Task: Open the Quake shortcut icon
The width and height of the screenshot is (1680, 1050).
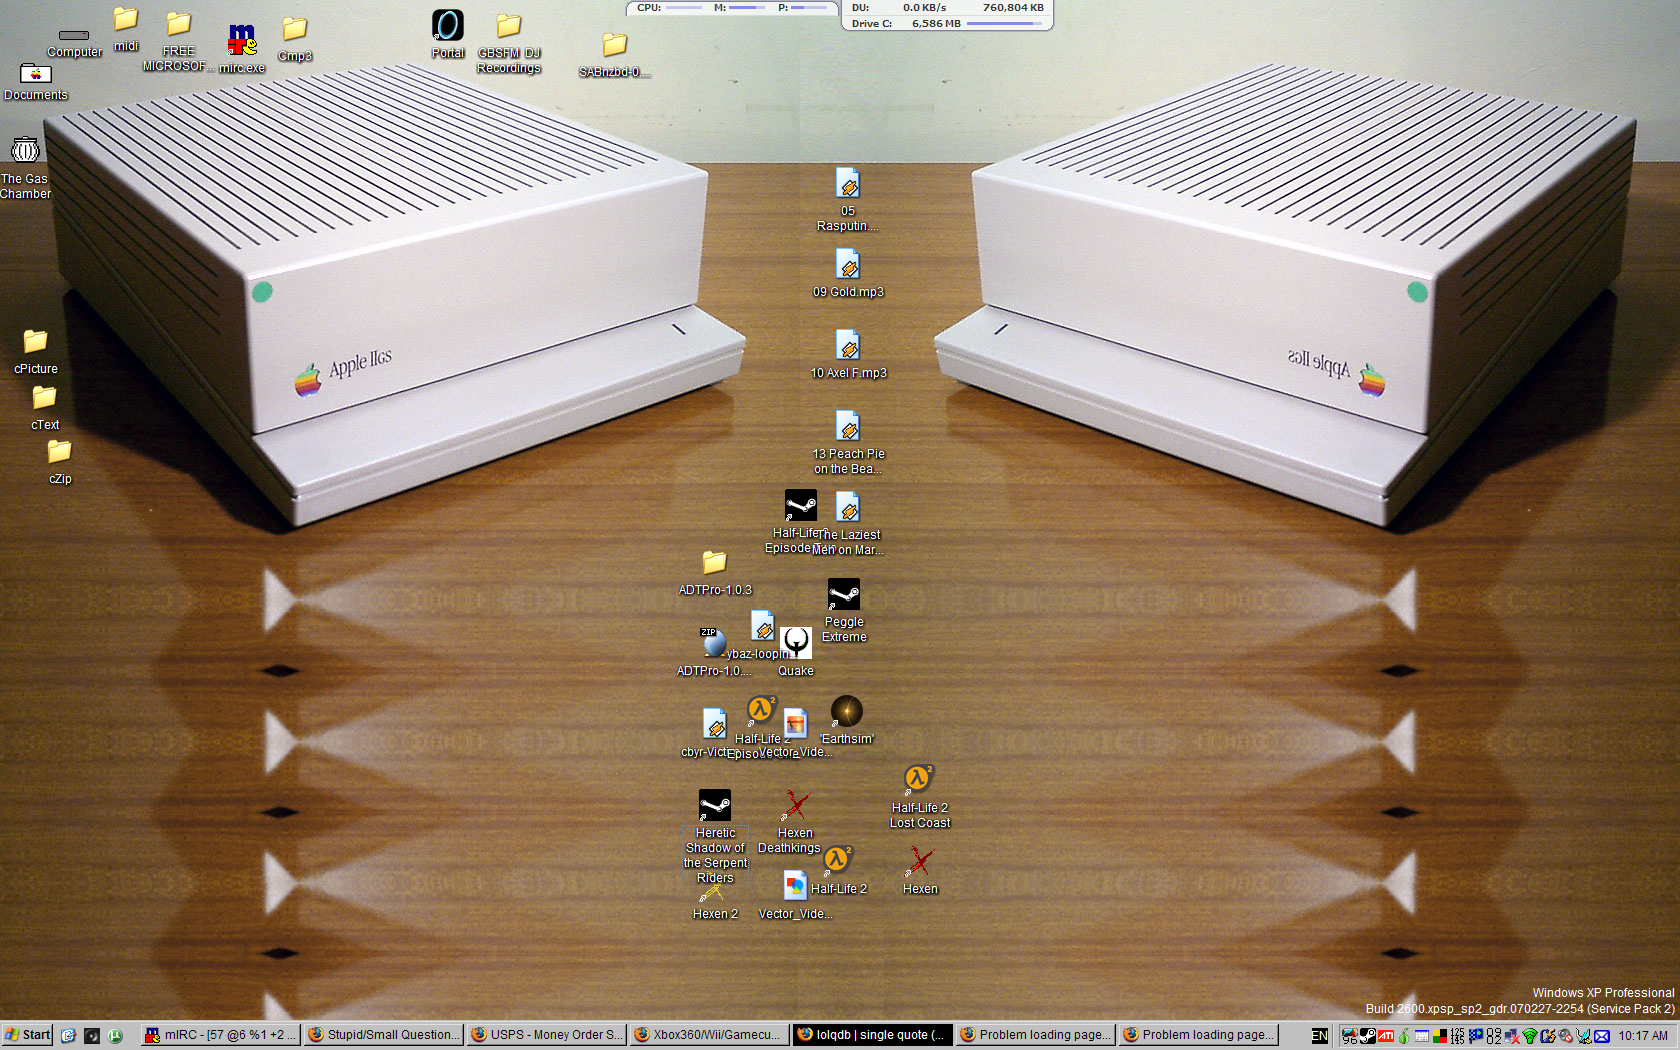Action: [796, 643]
